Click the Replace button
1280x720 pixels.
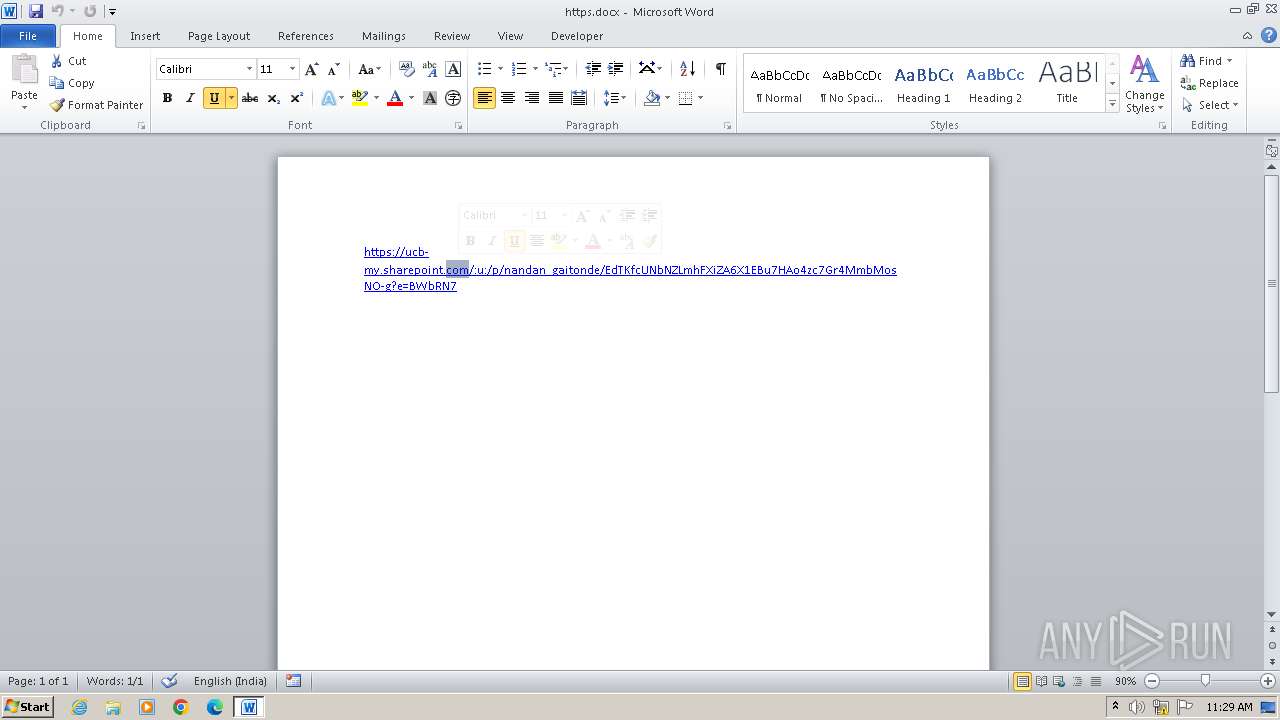tap(1209, 83)
